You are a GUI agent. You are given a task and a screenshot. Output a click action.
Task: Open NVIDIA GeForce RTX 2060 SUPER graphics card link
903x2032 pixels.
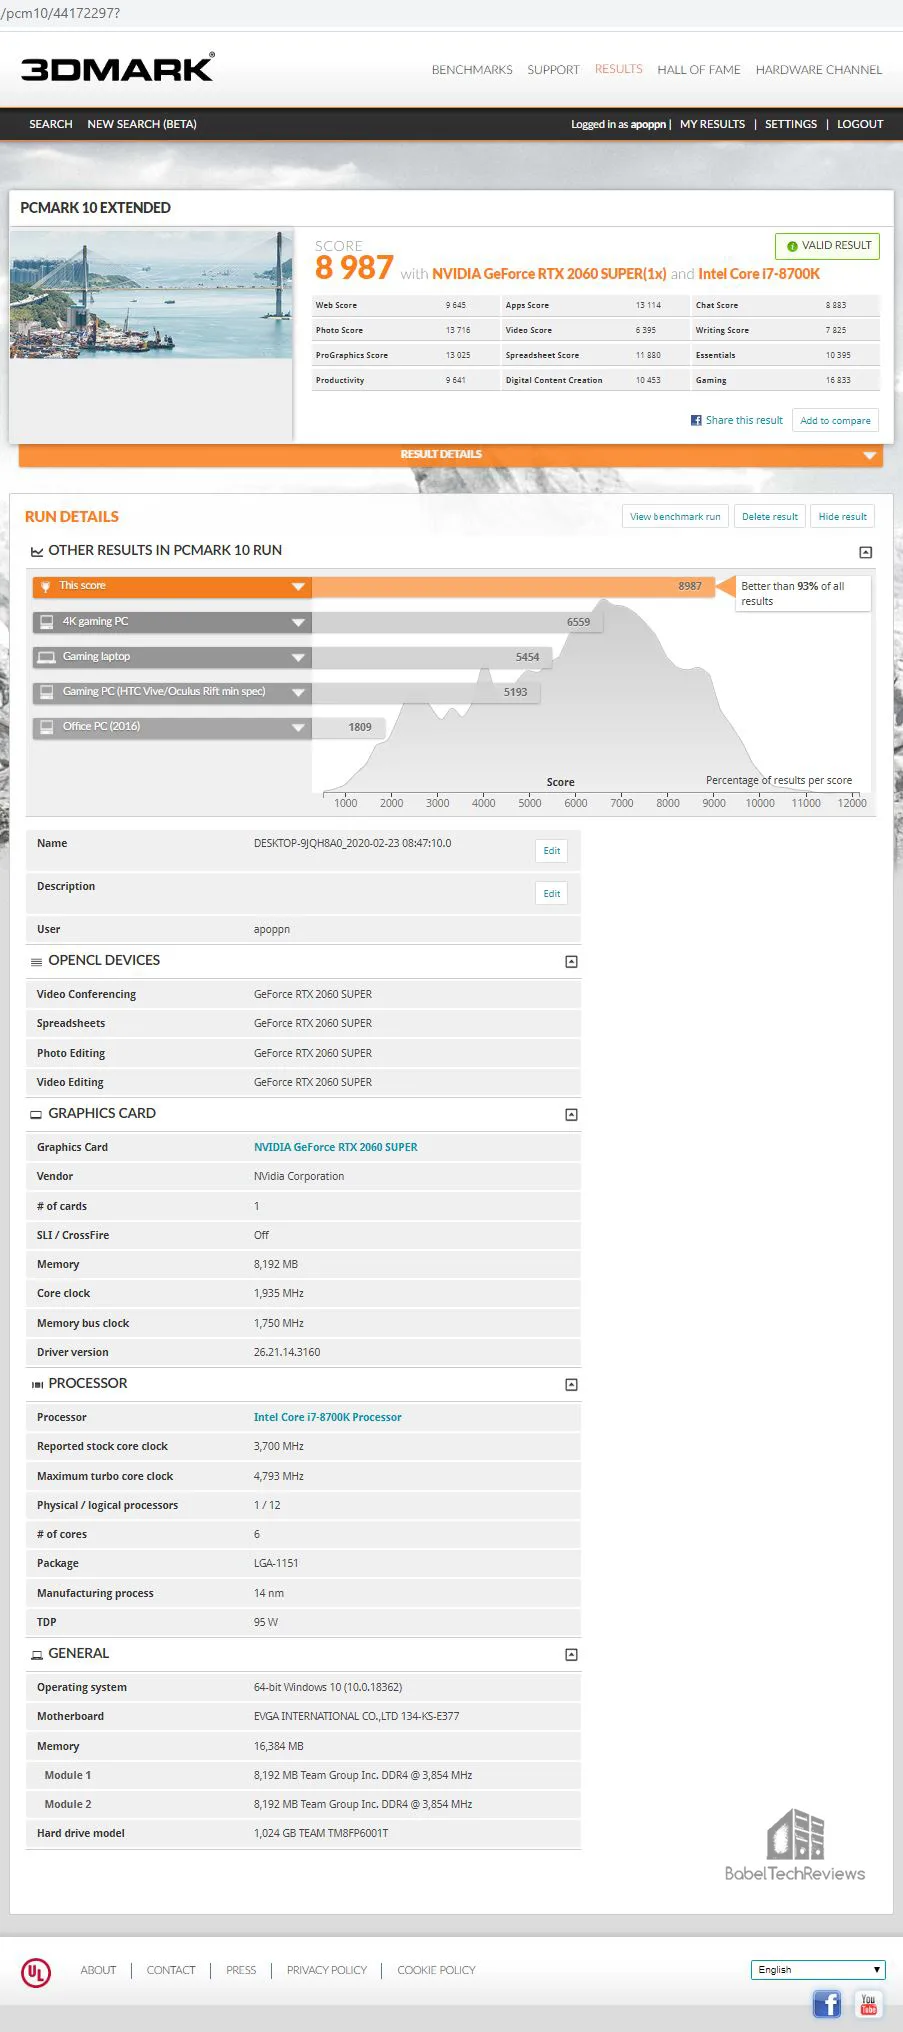pyautogui.click(x=336, y=1148)
